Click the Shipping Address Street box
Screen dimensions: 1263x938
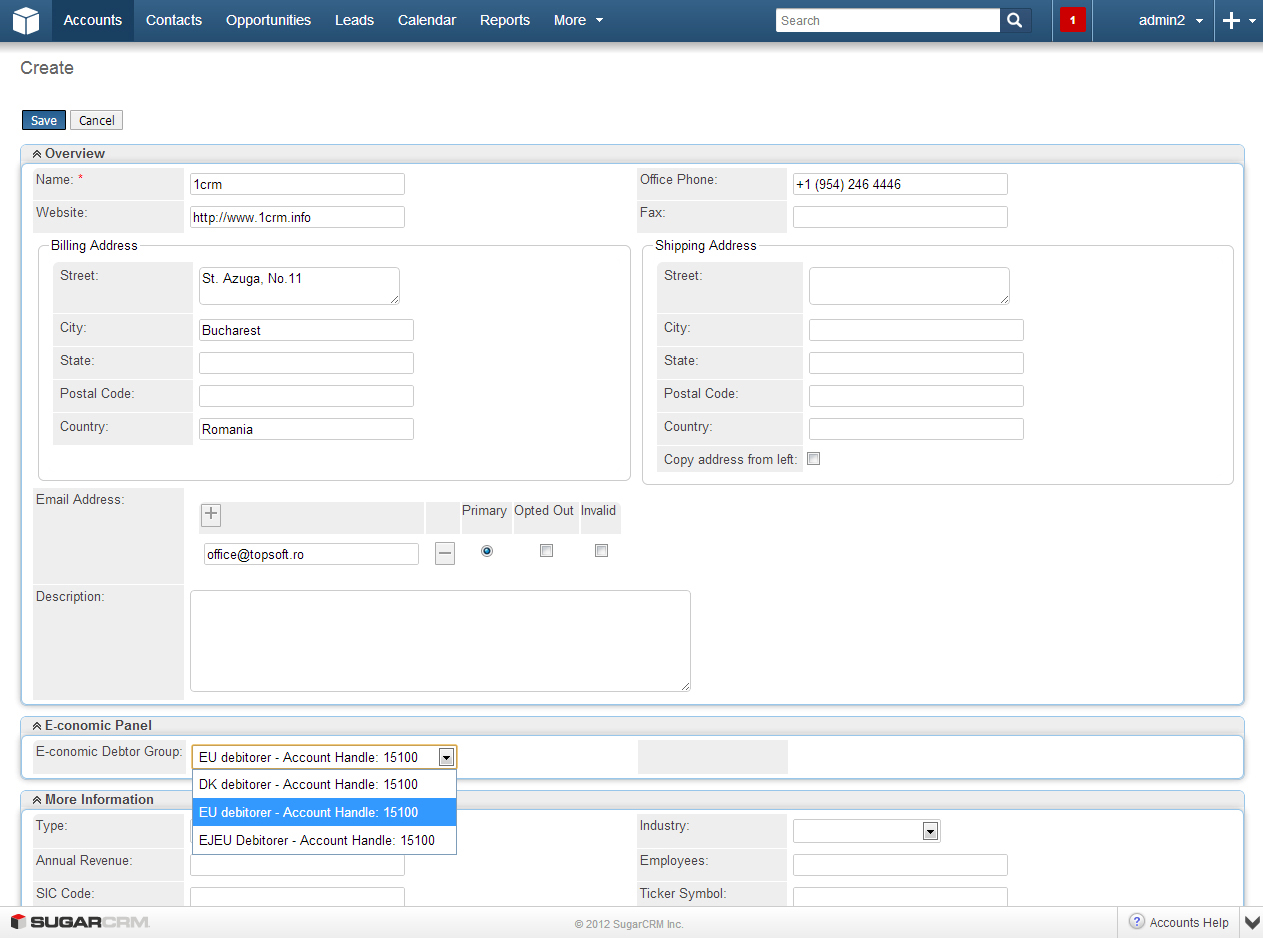click(909, 286)
